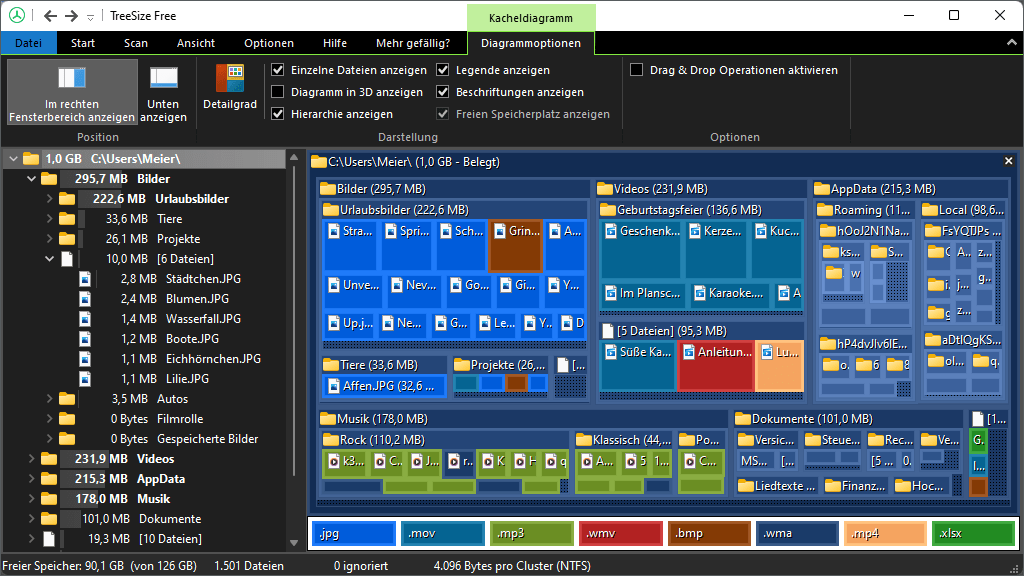Open the Datei menu
The width and height of the screenshot is (1024, 576).
tap(29, 43)
